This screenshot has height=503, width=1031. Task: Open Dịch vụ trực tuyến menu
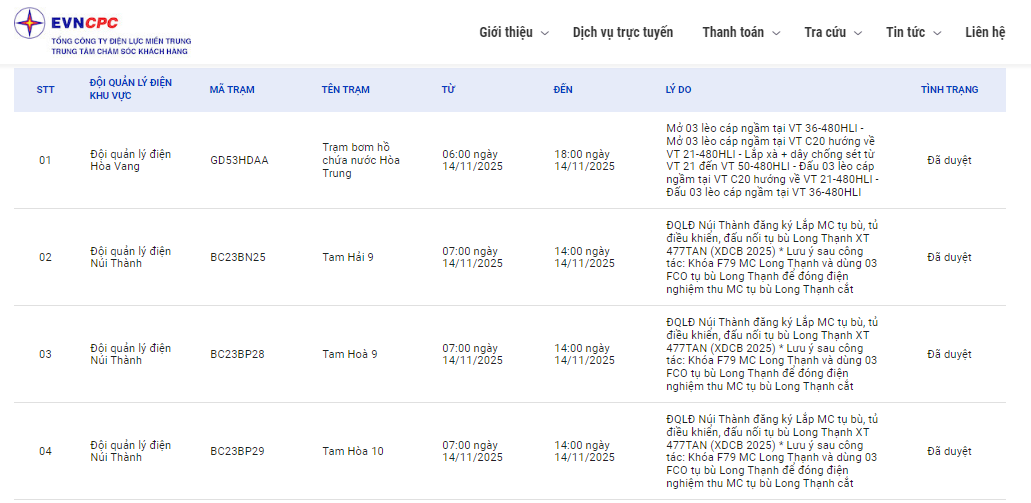(622, 32)
